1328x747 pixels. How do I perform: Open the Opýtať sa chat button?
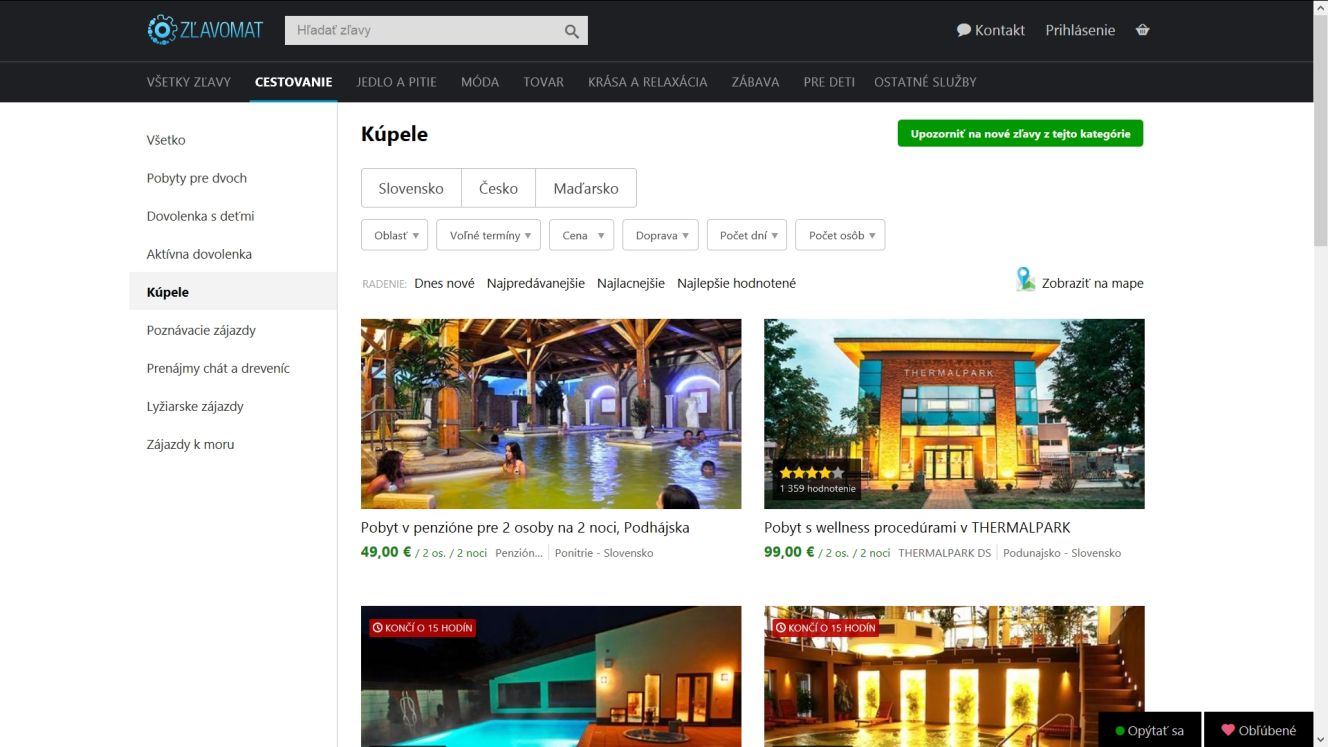[1150, 730]
